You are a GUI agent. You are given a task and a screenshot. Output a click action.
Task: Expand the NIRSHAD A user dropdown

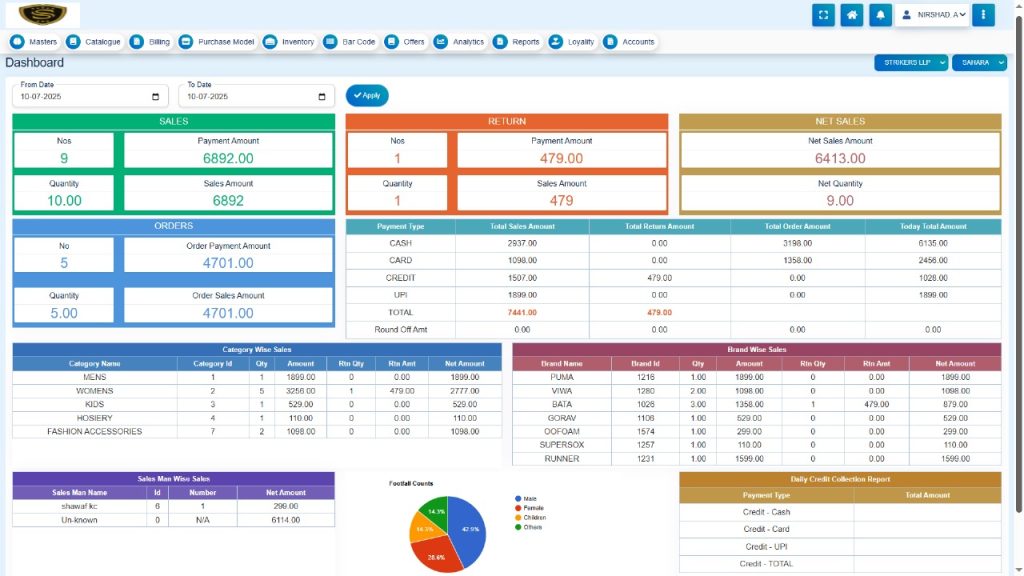click(x=933, y=15)
